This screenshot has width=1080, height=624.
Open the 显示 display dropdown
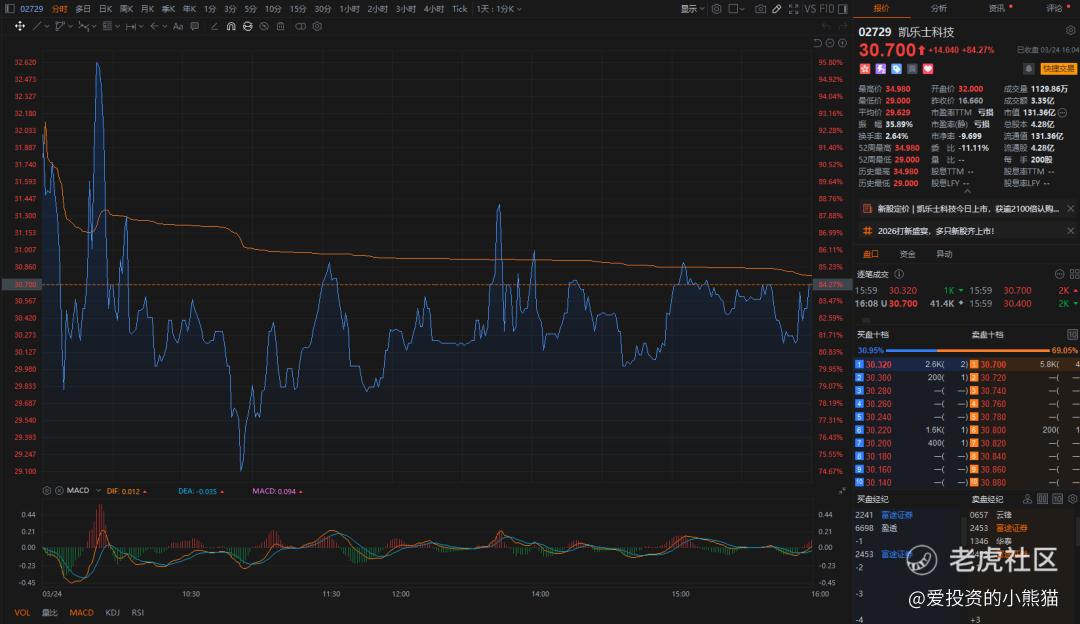click(692, 9)
